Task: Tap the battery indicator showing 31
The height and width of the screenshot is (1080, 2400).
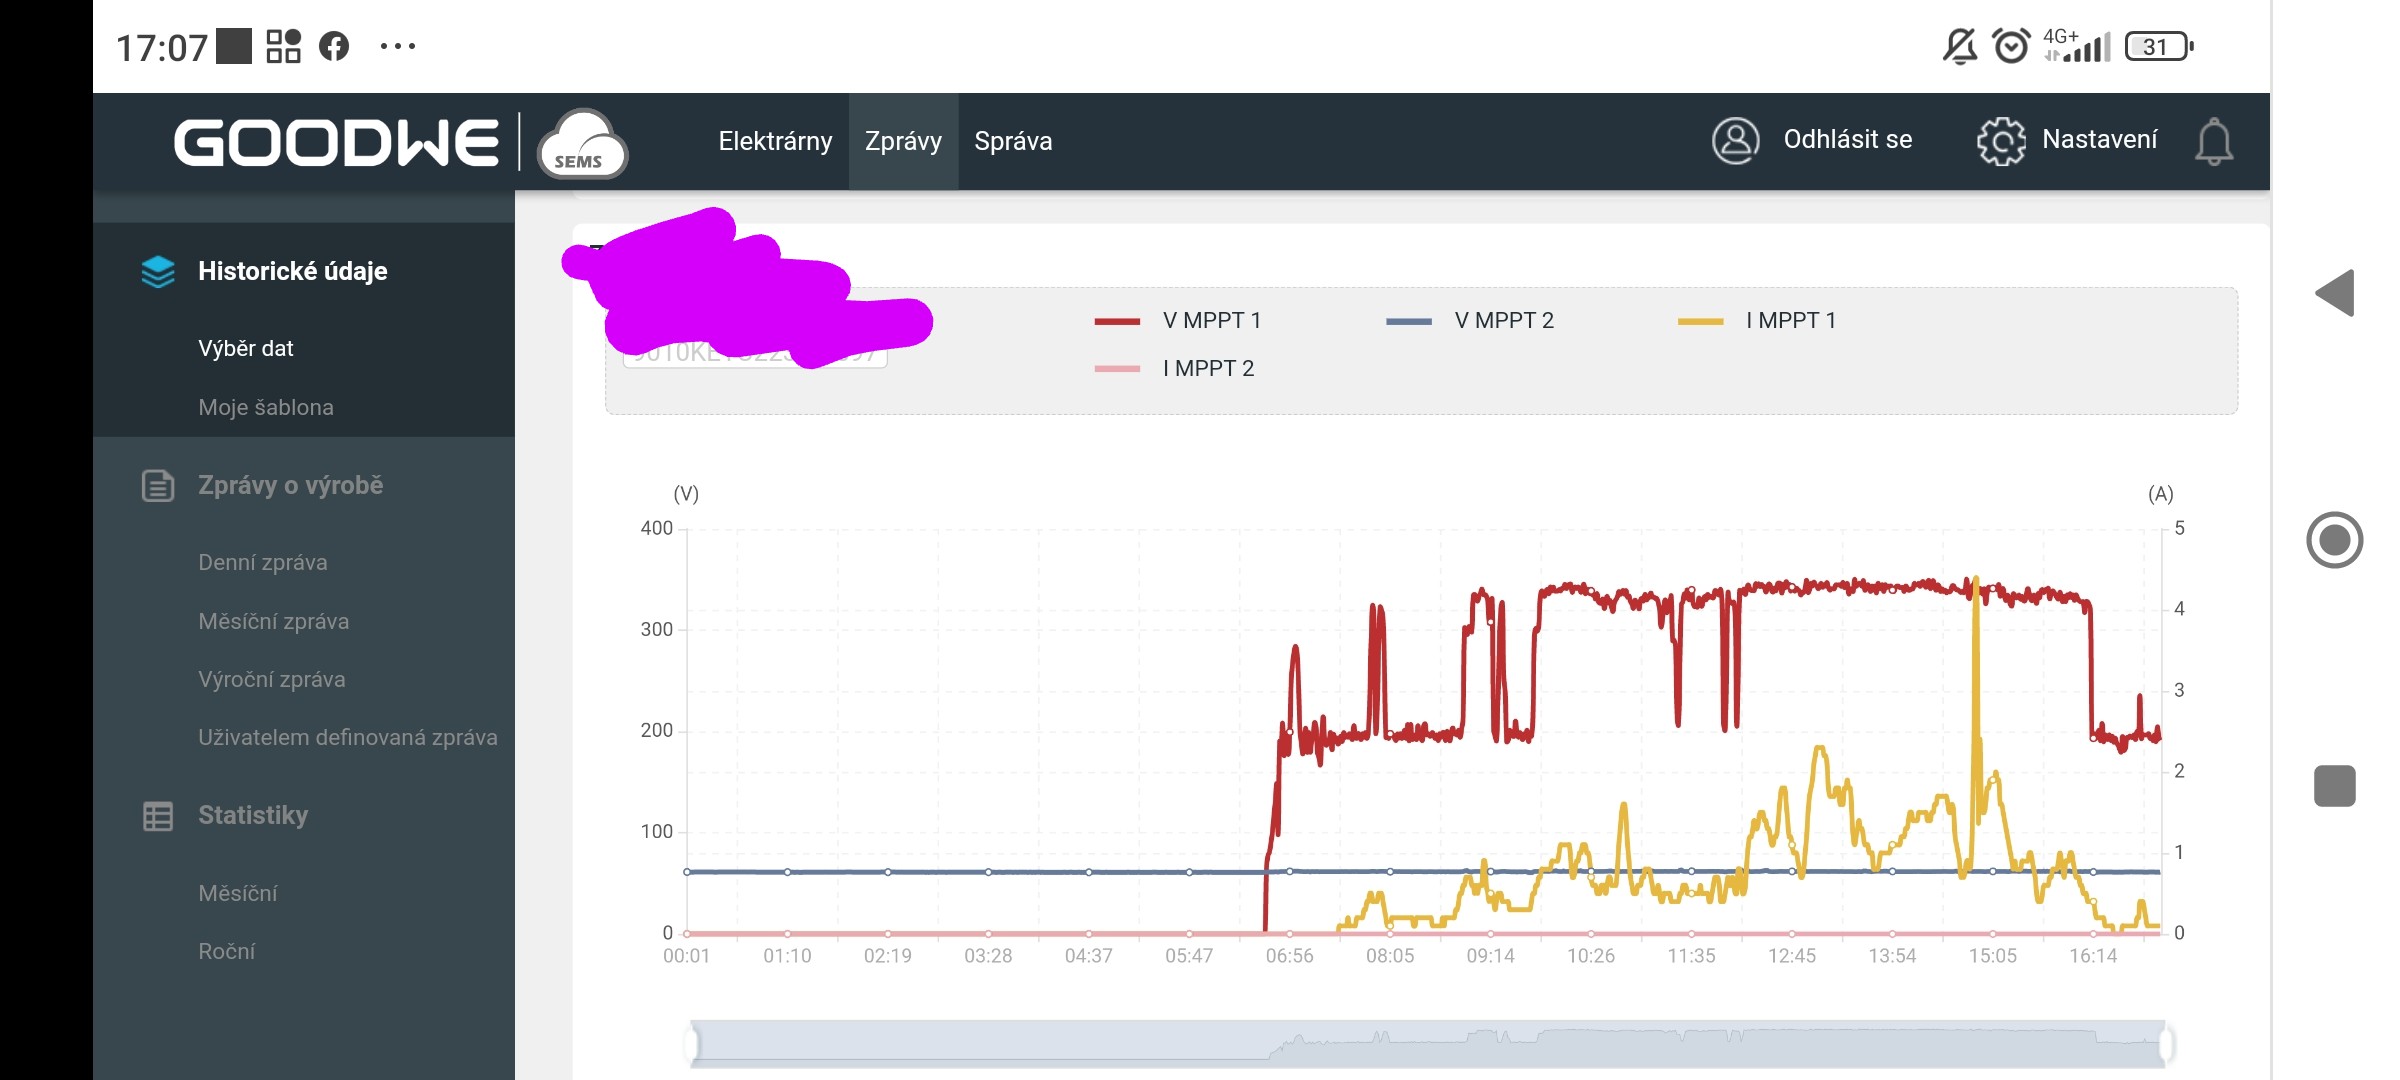Action: click(x=2159, y=46)
